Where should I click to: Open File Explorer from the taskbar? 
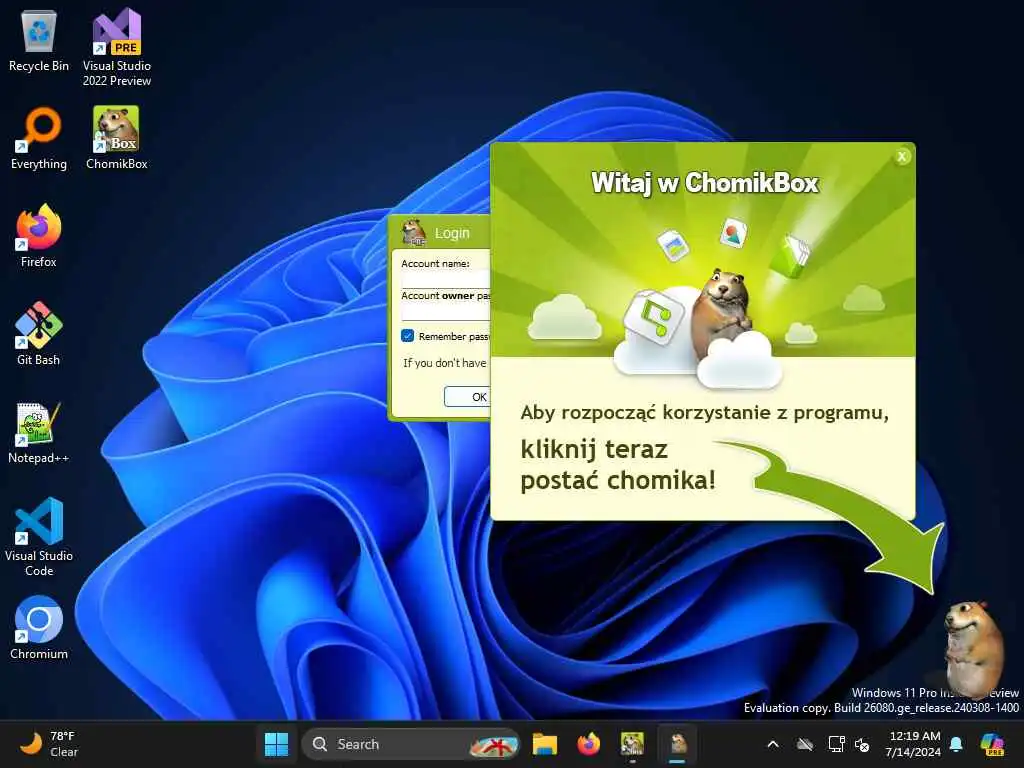[x=545, y=744]
